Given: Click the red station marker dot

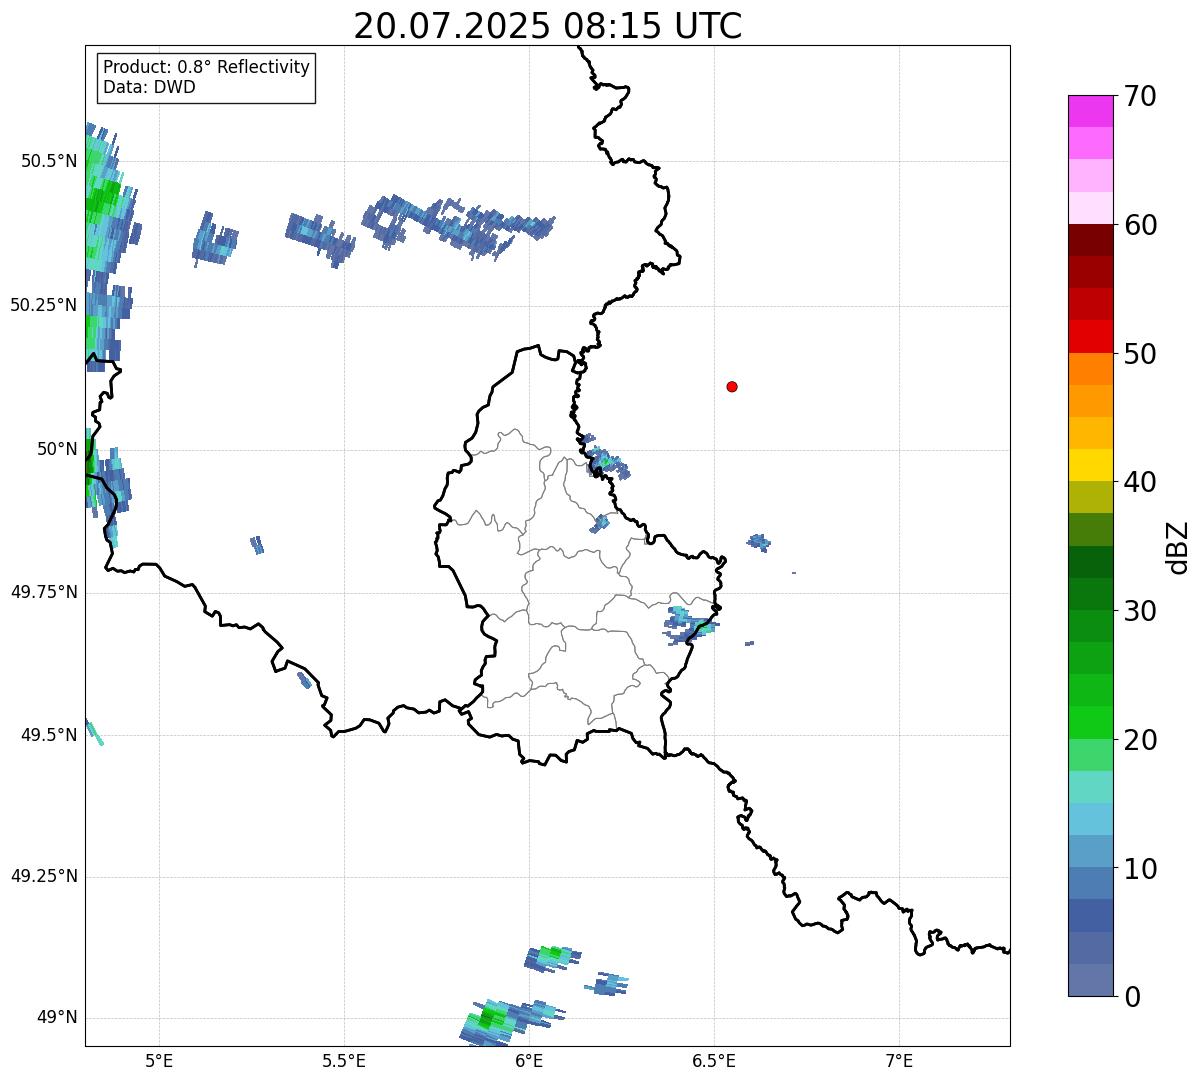Looking at the screenshot, I should click(x=732, y=386).
